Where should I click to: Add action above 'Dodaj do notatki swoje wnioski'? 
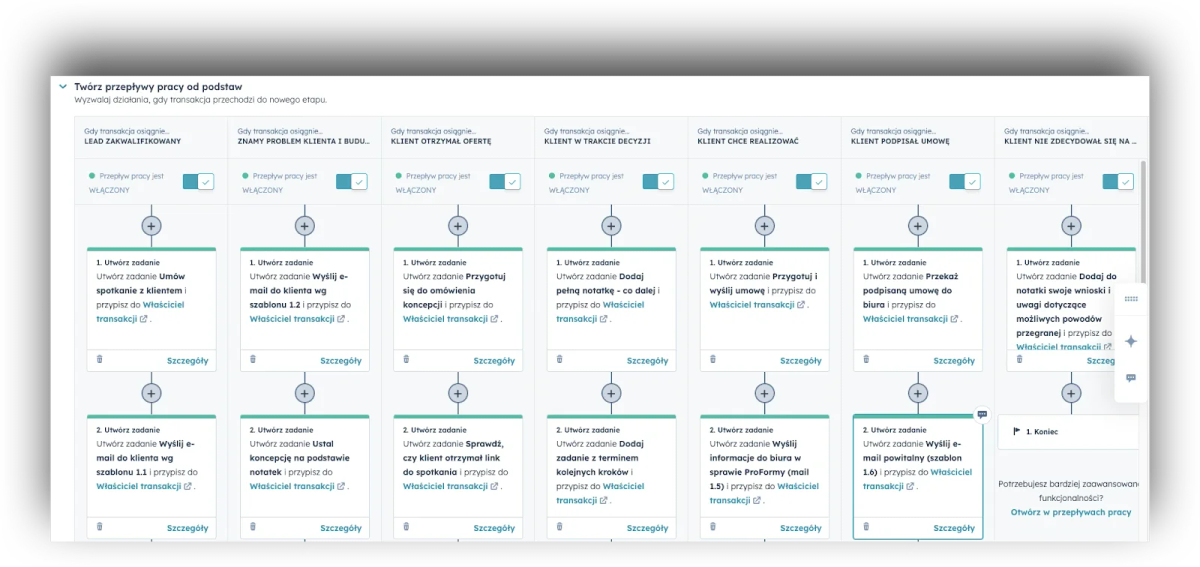1071,226
